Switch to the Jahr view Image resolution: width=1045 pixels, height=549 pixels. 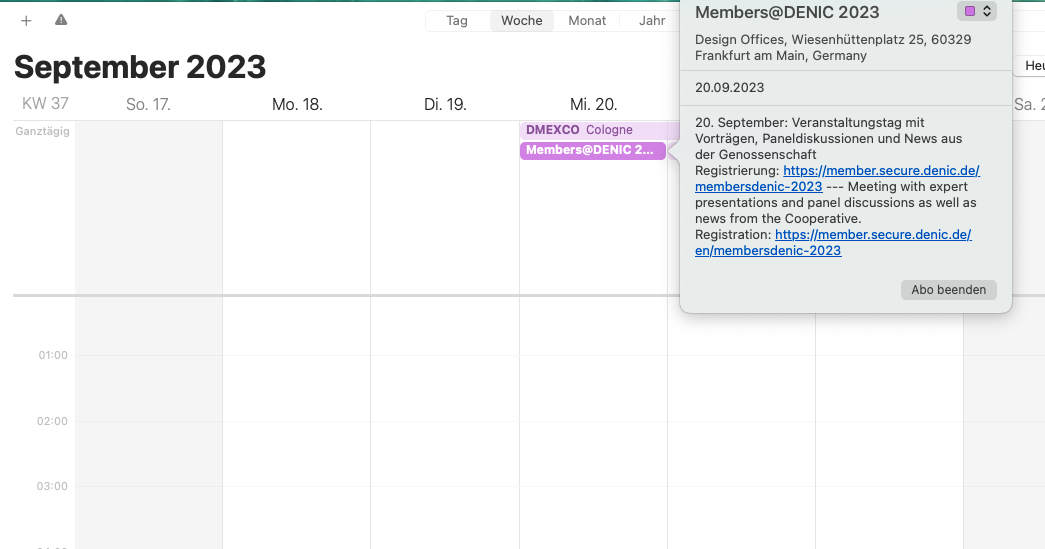[652, 21]
